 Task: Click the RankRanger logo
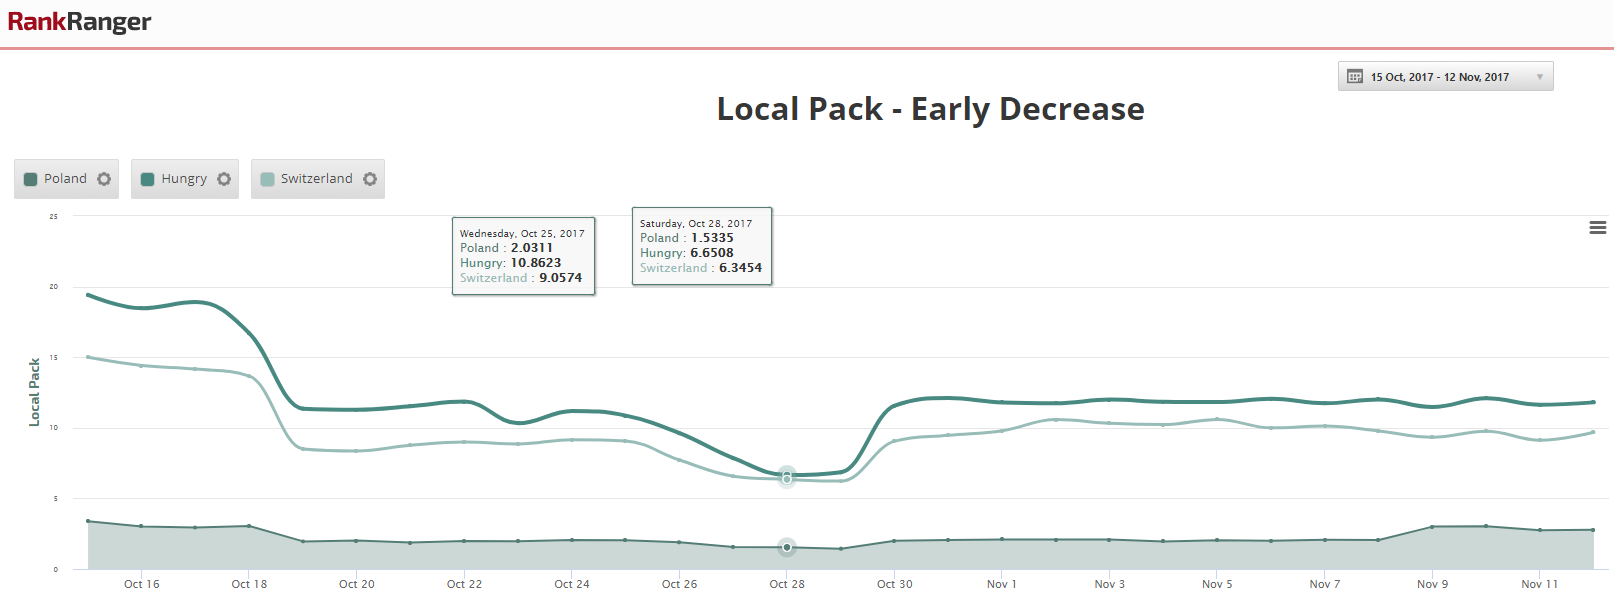pos(79,22)
